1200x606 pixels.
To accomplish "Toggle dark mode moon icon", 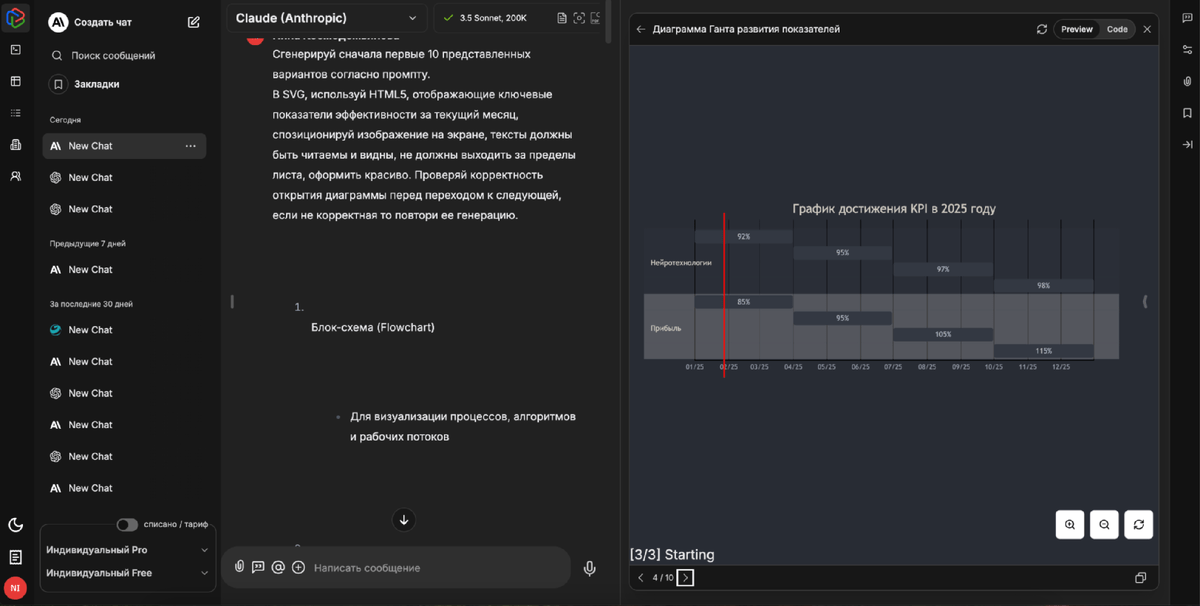I will tap(15, 524).
